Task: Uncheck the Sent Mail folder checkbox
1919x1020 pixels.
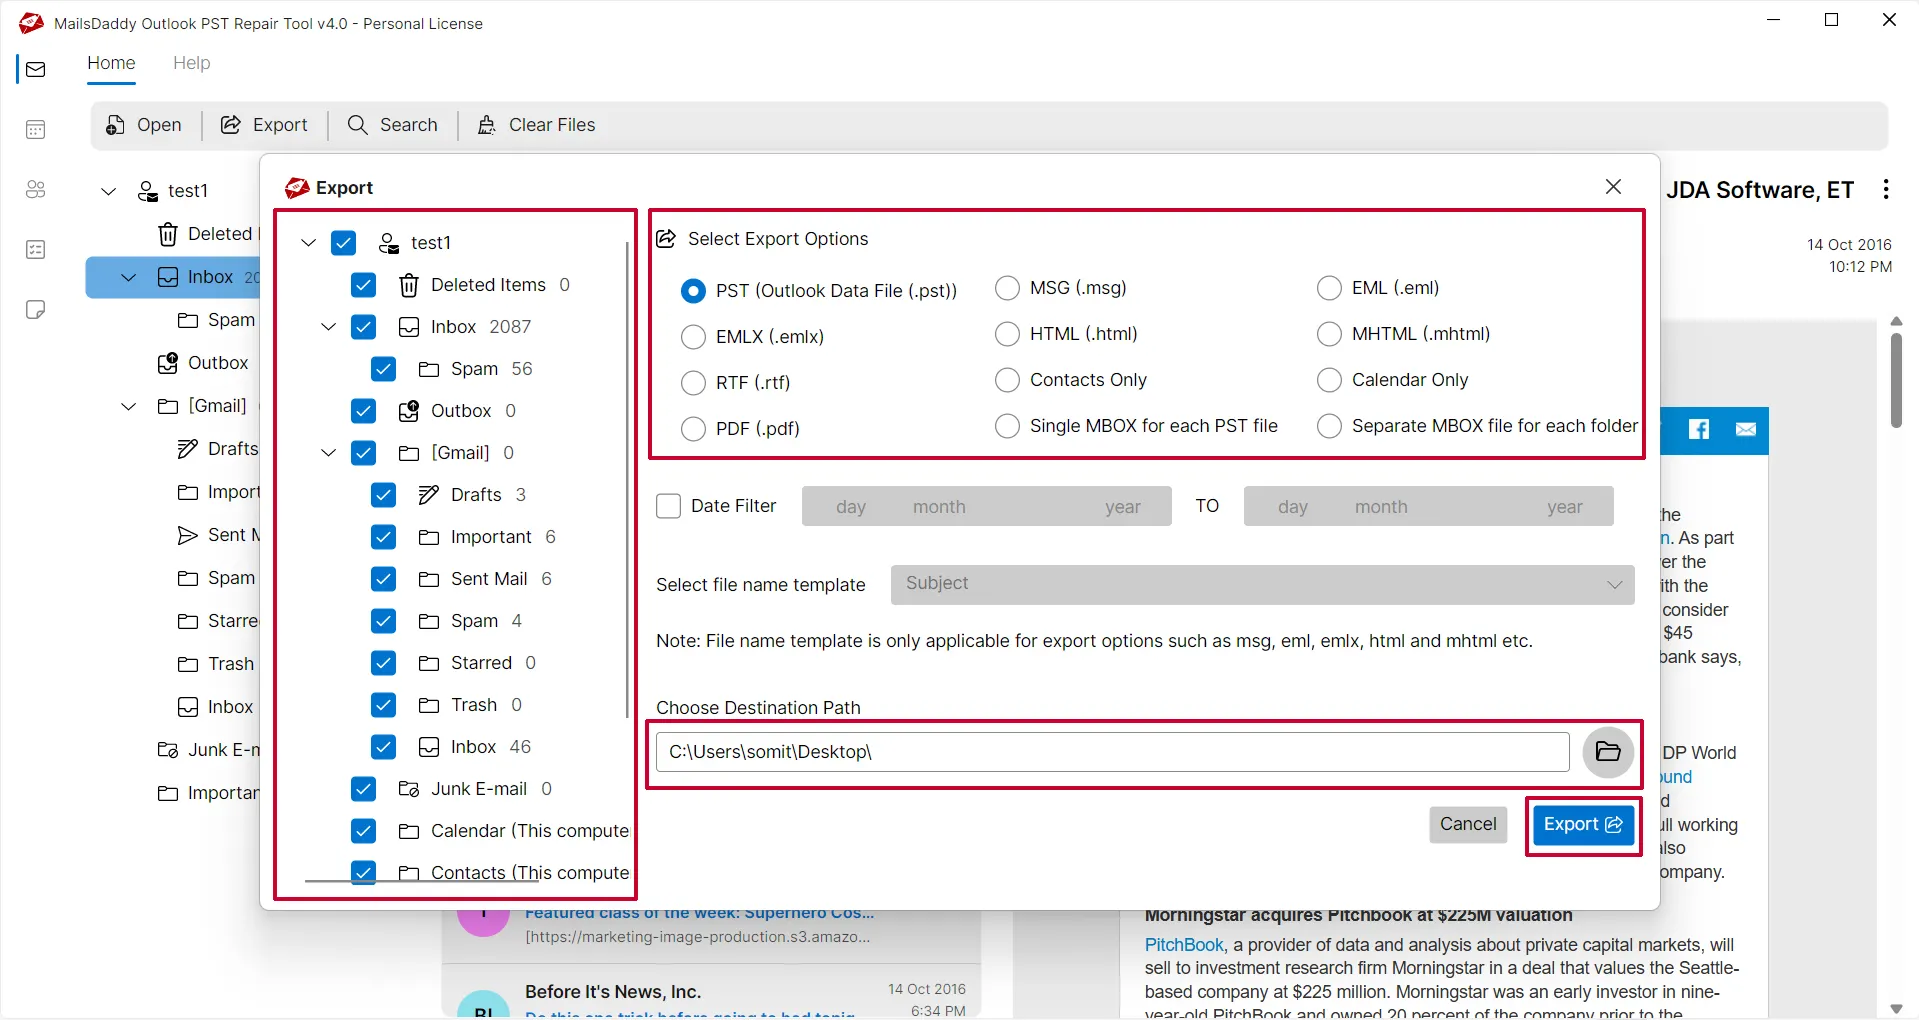Action: coord(383,579)
